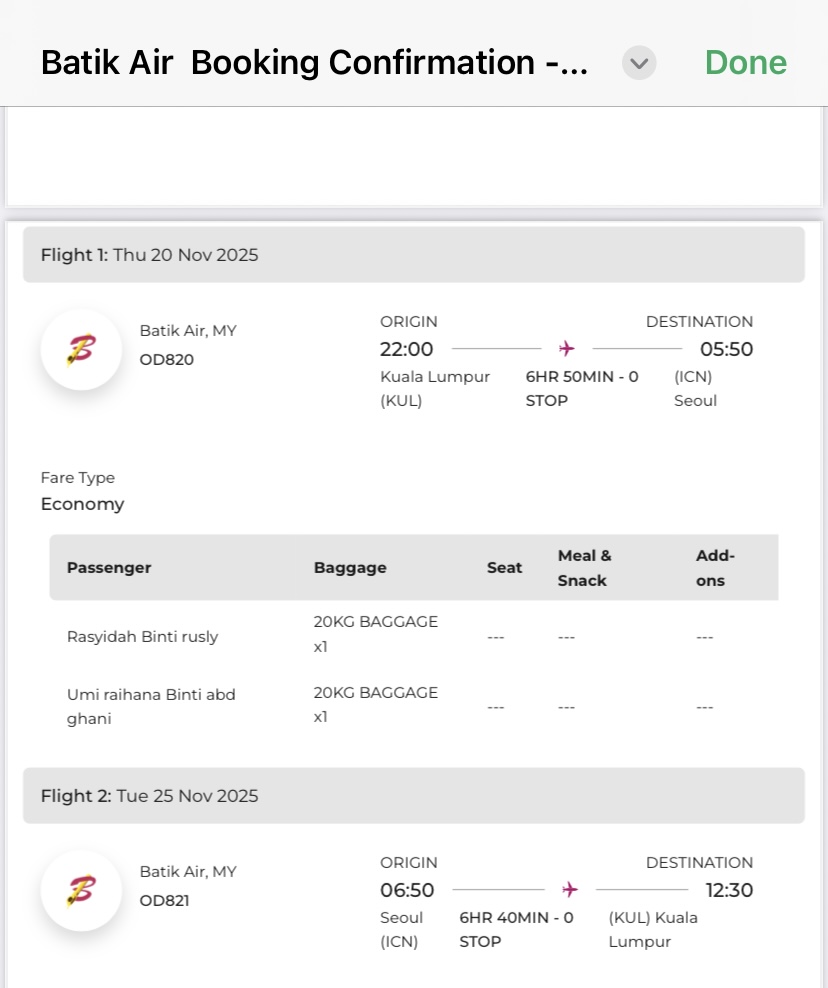Tap the 12:30 arrival time of Flight 2
The width and height of the screenshot is (828, 988).
pyautogui.click(x=728, y=890)
